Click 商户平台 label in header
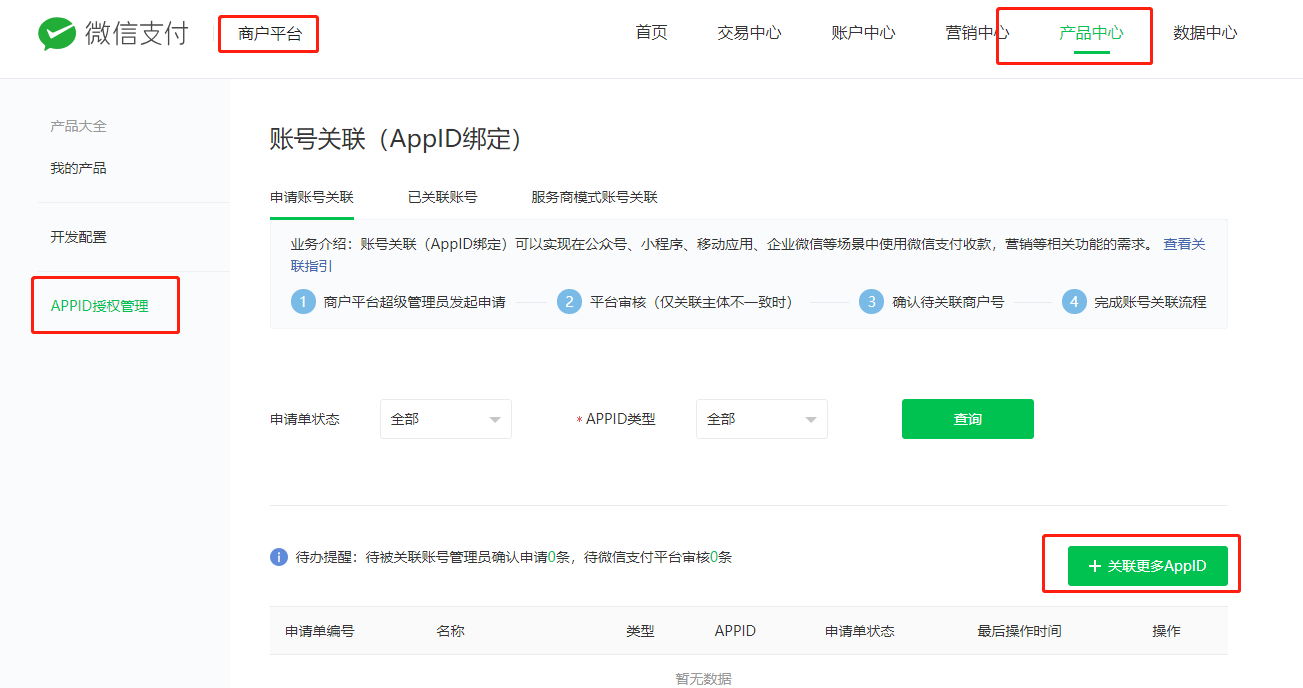This screenshot has height=688, width=1303. click(x=270, y=34)
